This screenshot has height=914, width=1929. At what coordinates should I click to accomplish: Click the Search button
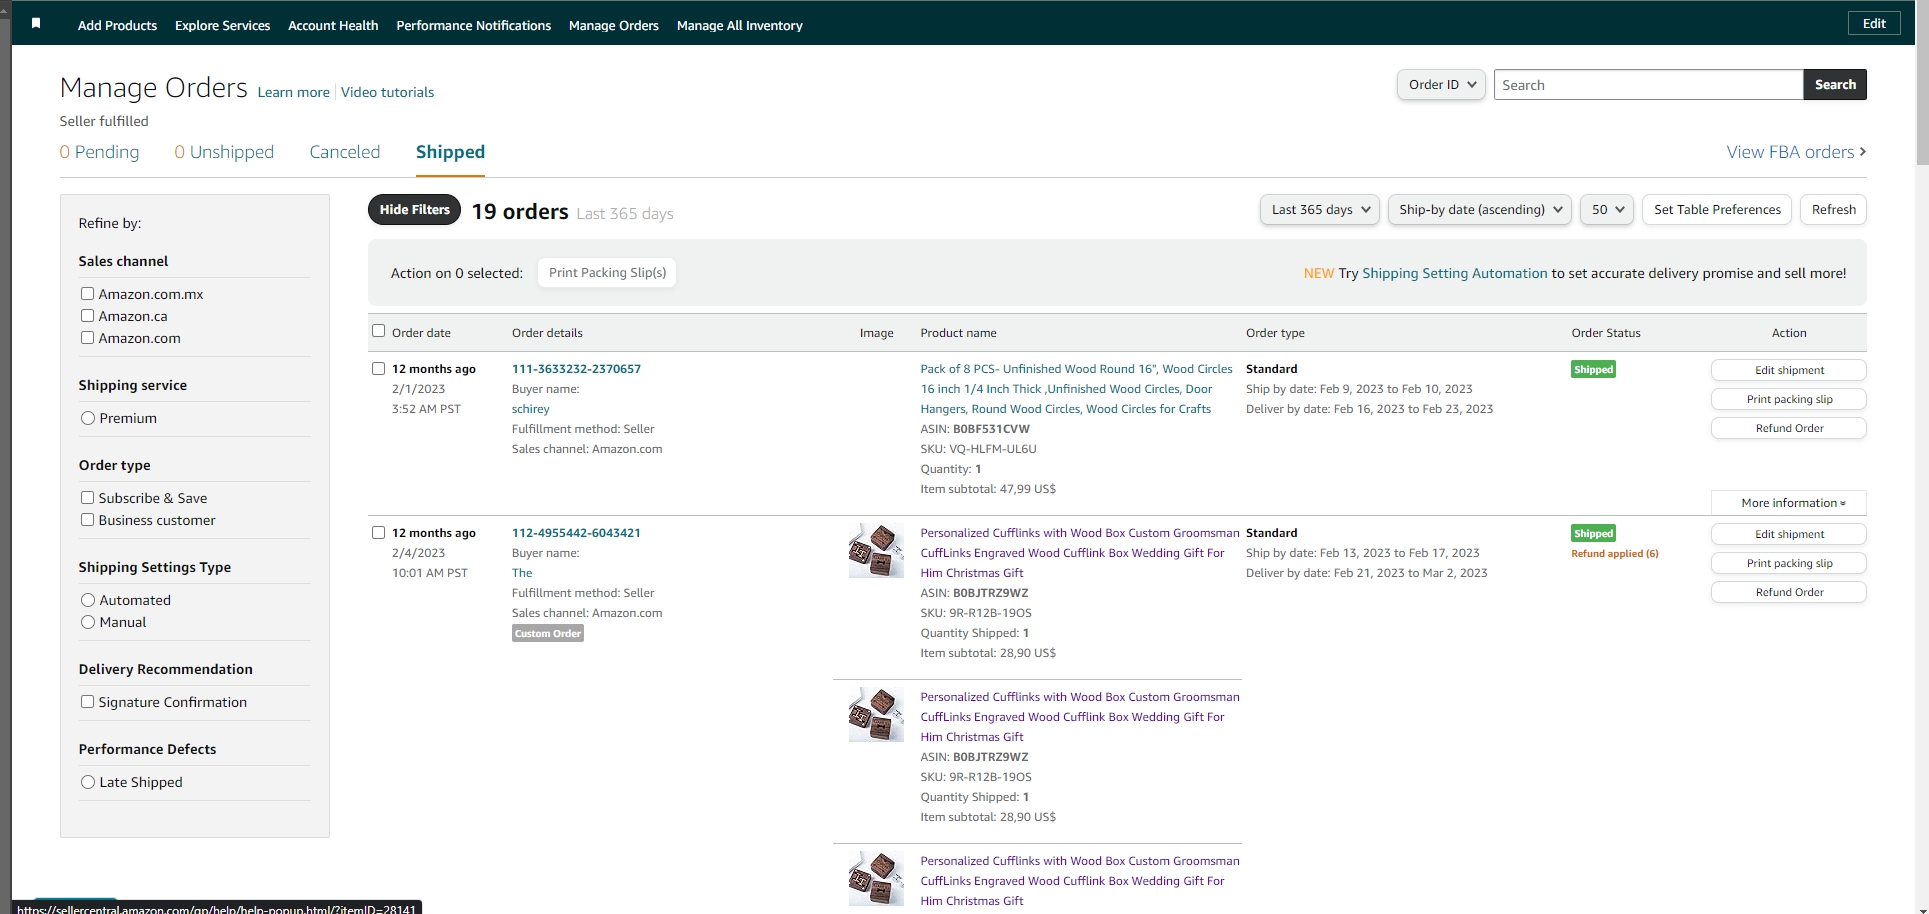click(x=1835, y=85)
